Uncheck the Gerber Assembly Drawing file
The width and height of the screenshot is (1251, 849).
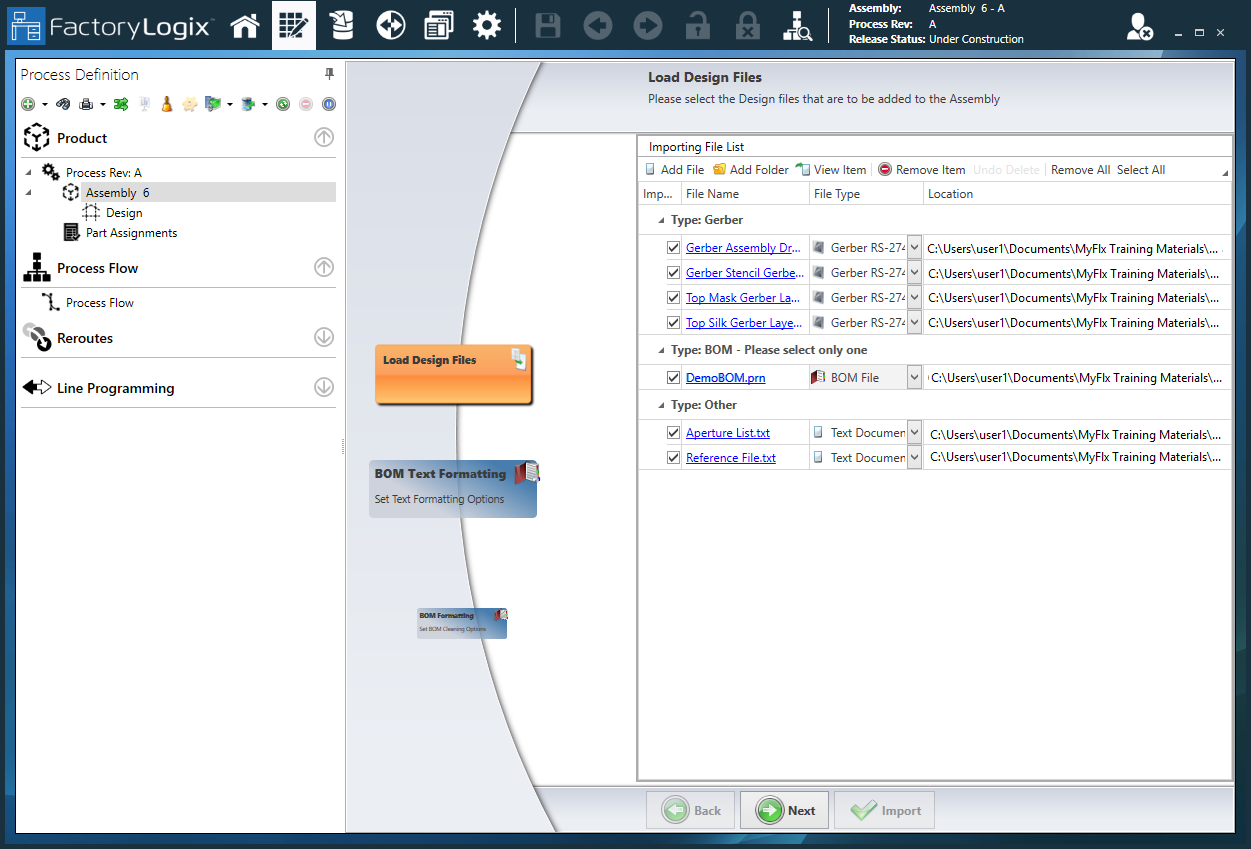(x=673, y=247)
